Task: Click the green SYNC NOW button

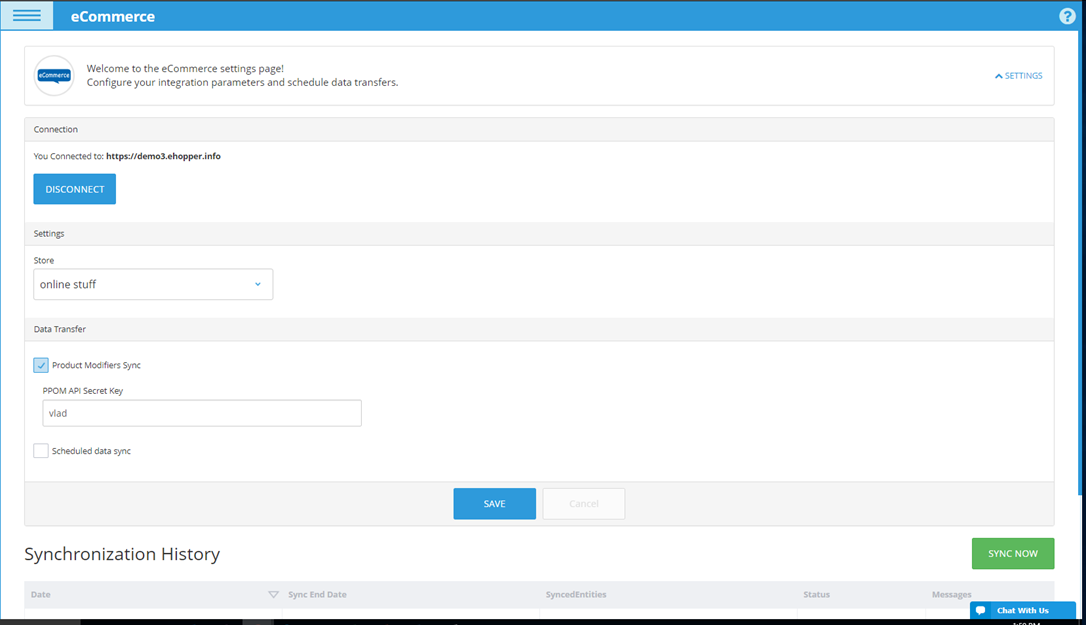Action: (x=1012, y=553)
